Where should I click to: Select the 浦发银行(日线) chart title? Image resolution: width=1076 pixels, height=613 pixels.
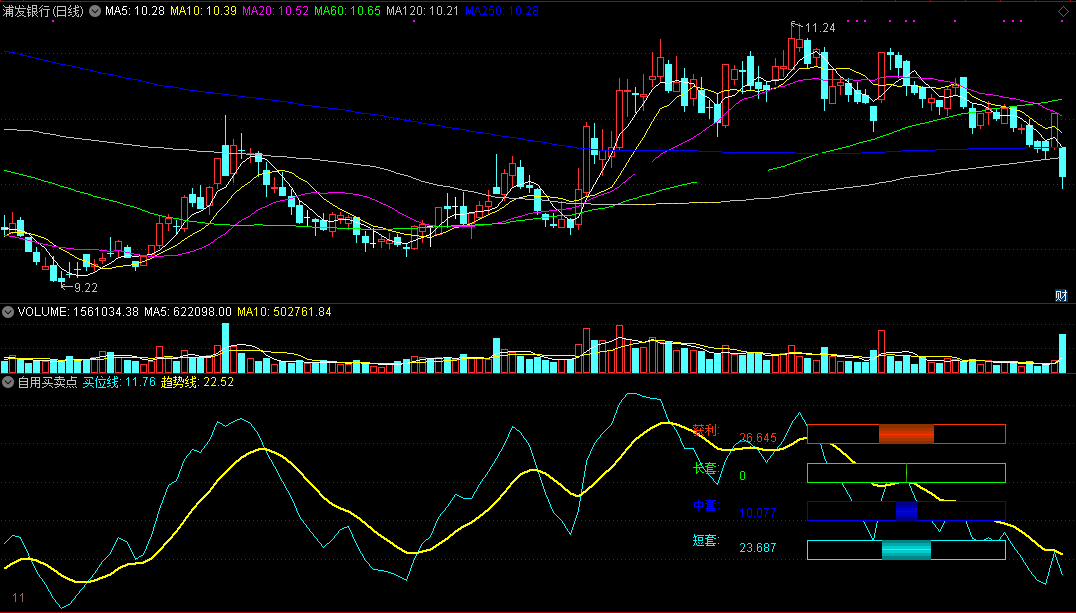pos(43,11)
